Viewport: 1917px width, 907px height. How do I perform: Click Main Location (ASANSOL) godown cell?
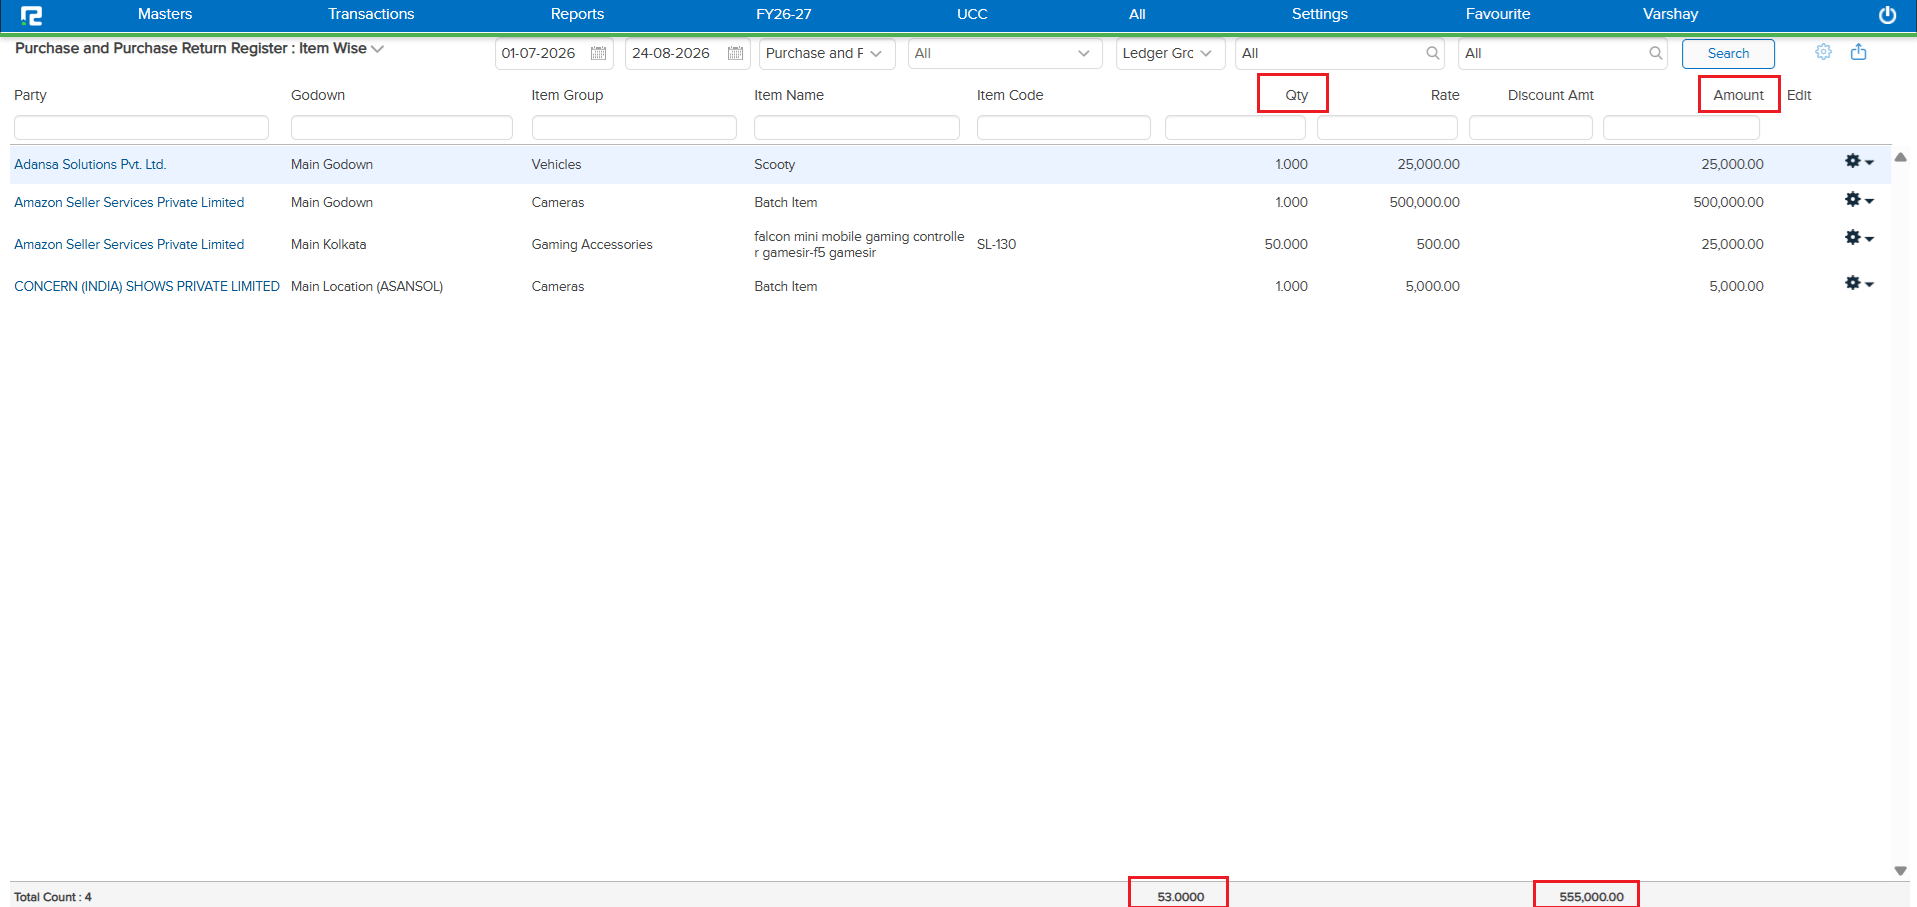[x=367, y=286]
